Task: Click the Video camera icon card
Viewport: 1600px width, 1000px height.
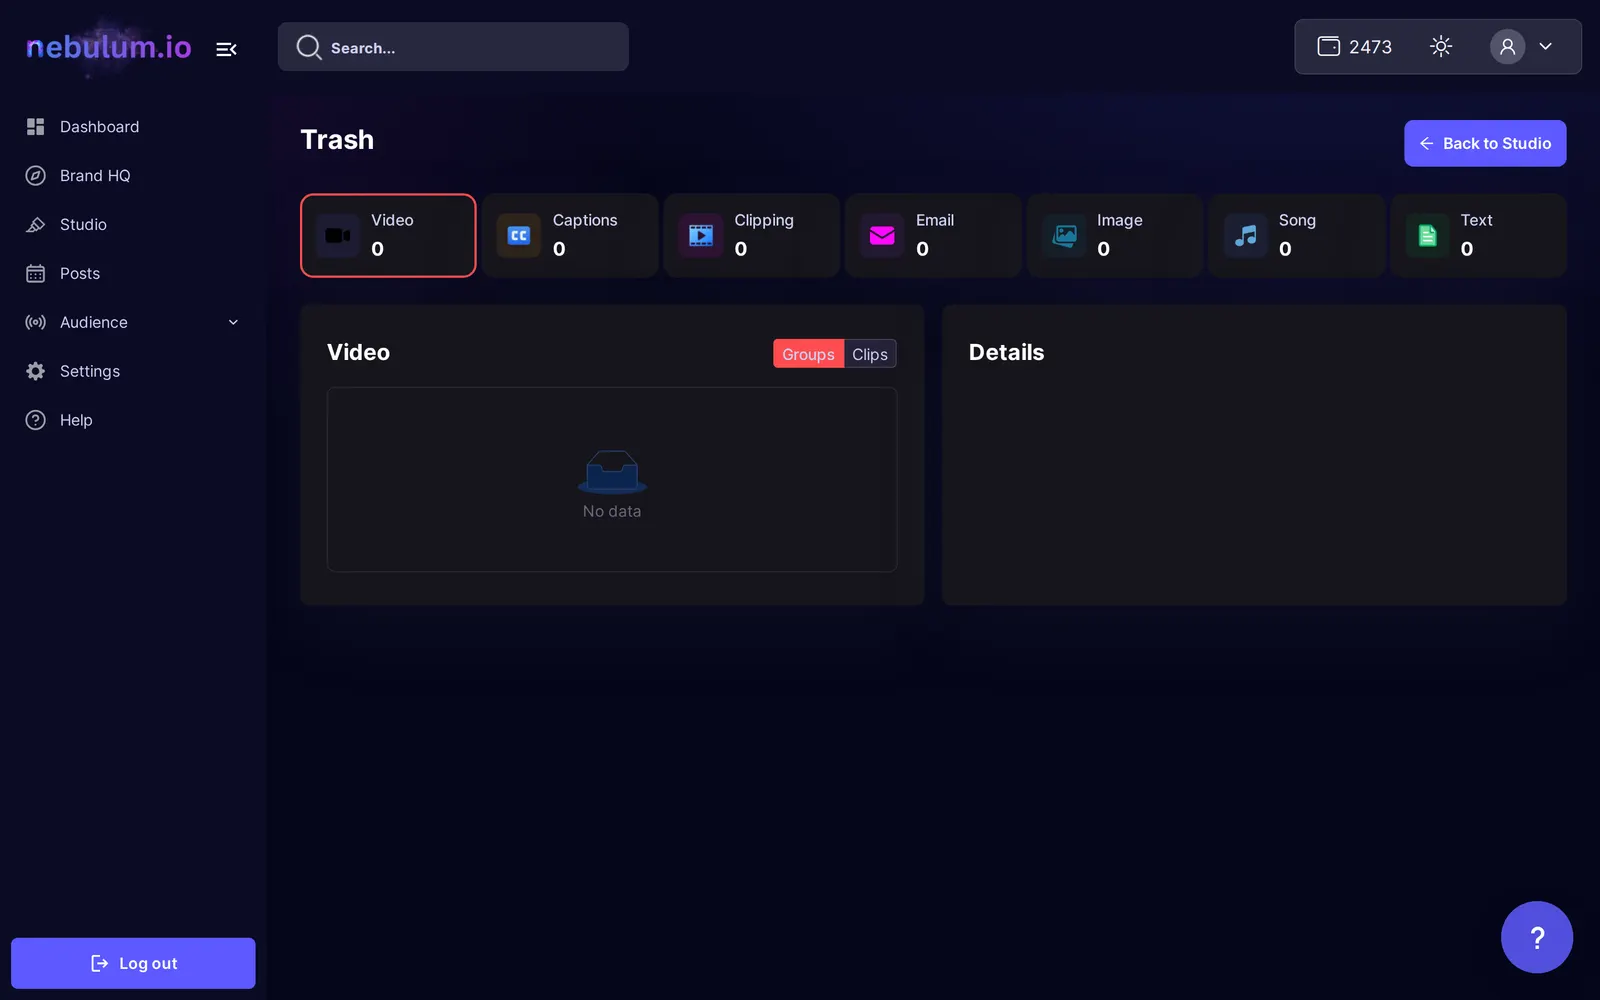Action: point(338,236)
